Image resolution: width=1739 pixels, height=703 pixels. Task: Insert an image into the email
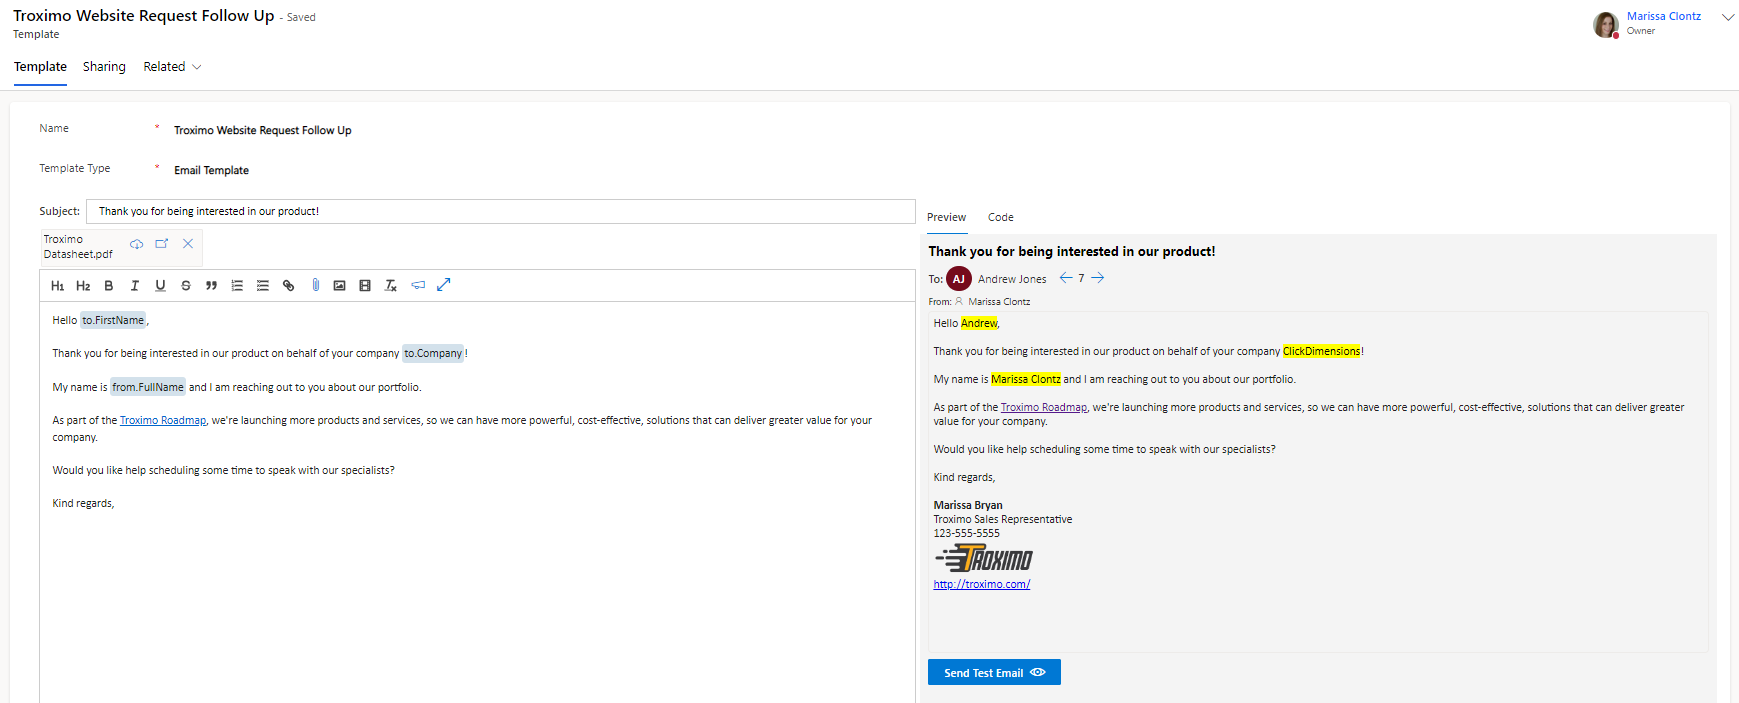tap(340, 286)
